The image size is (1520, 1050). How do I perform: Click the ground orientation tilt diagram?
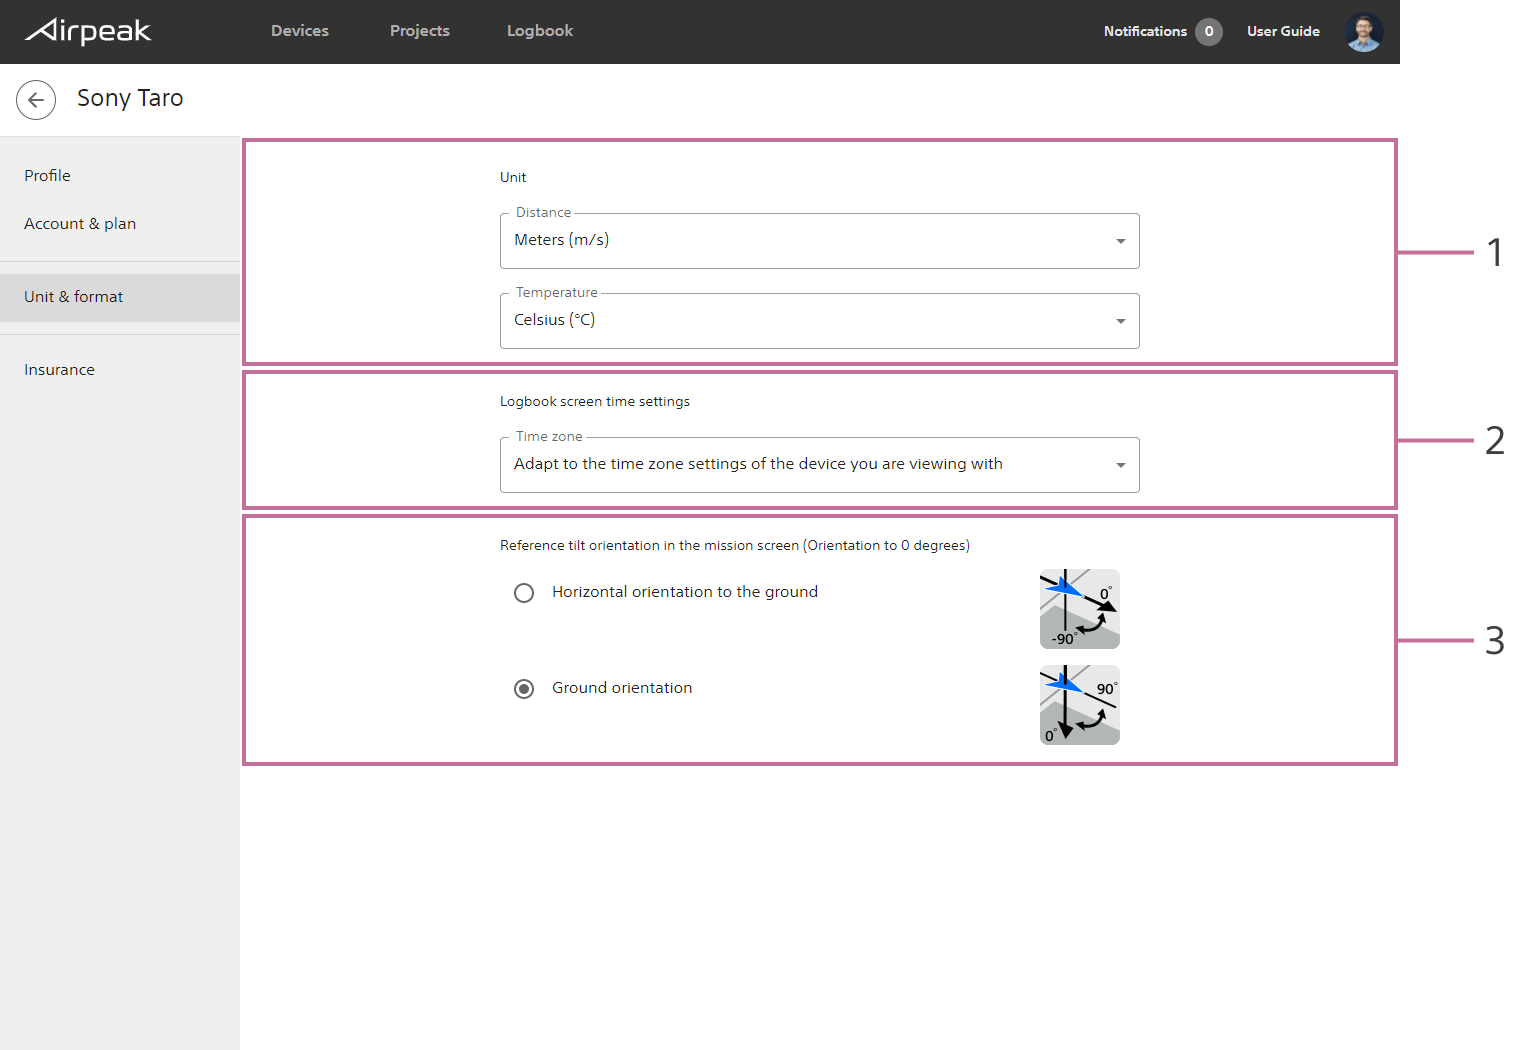(1080, 705)
